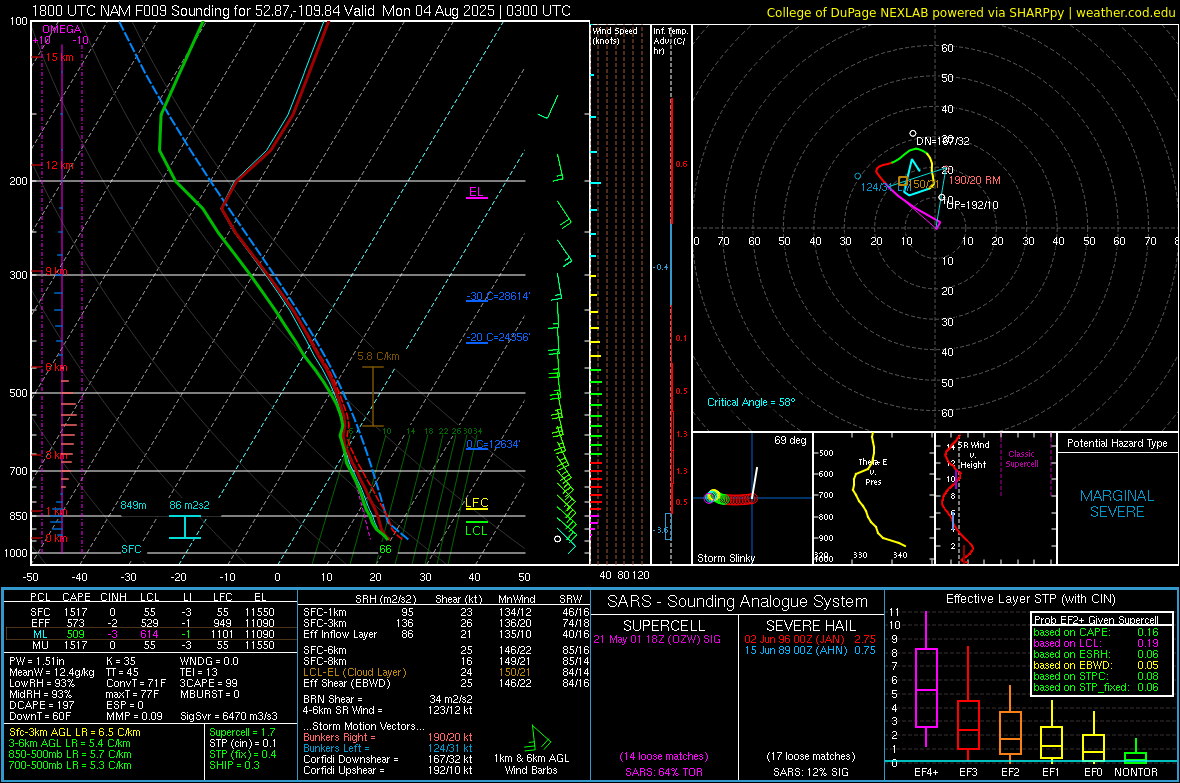Image resolution: width=1180 pixels, height=783 pixels.
Task: Click the yellow 'LFC' level marker
Action: click(x=476, y=503)
